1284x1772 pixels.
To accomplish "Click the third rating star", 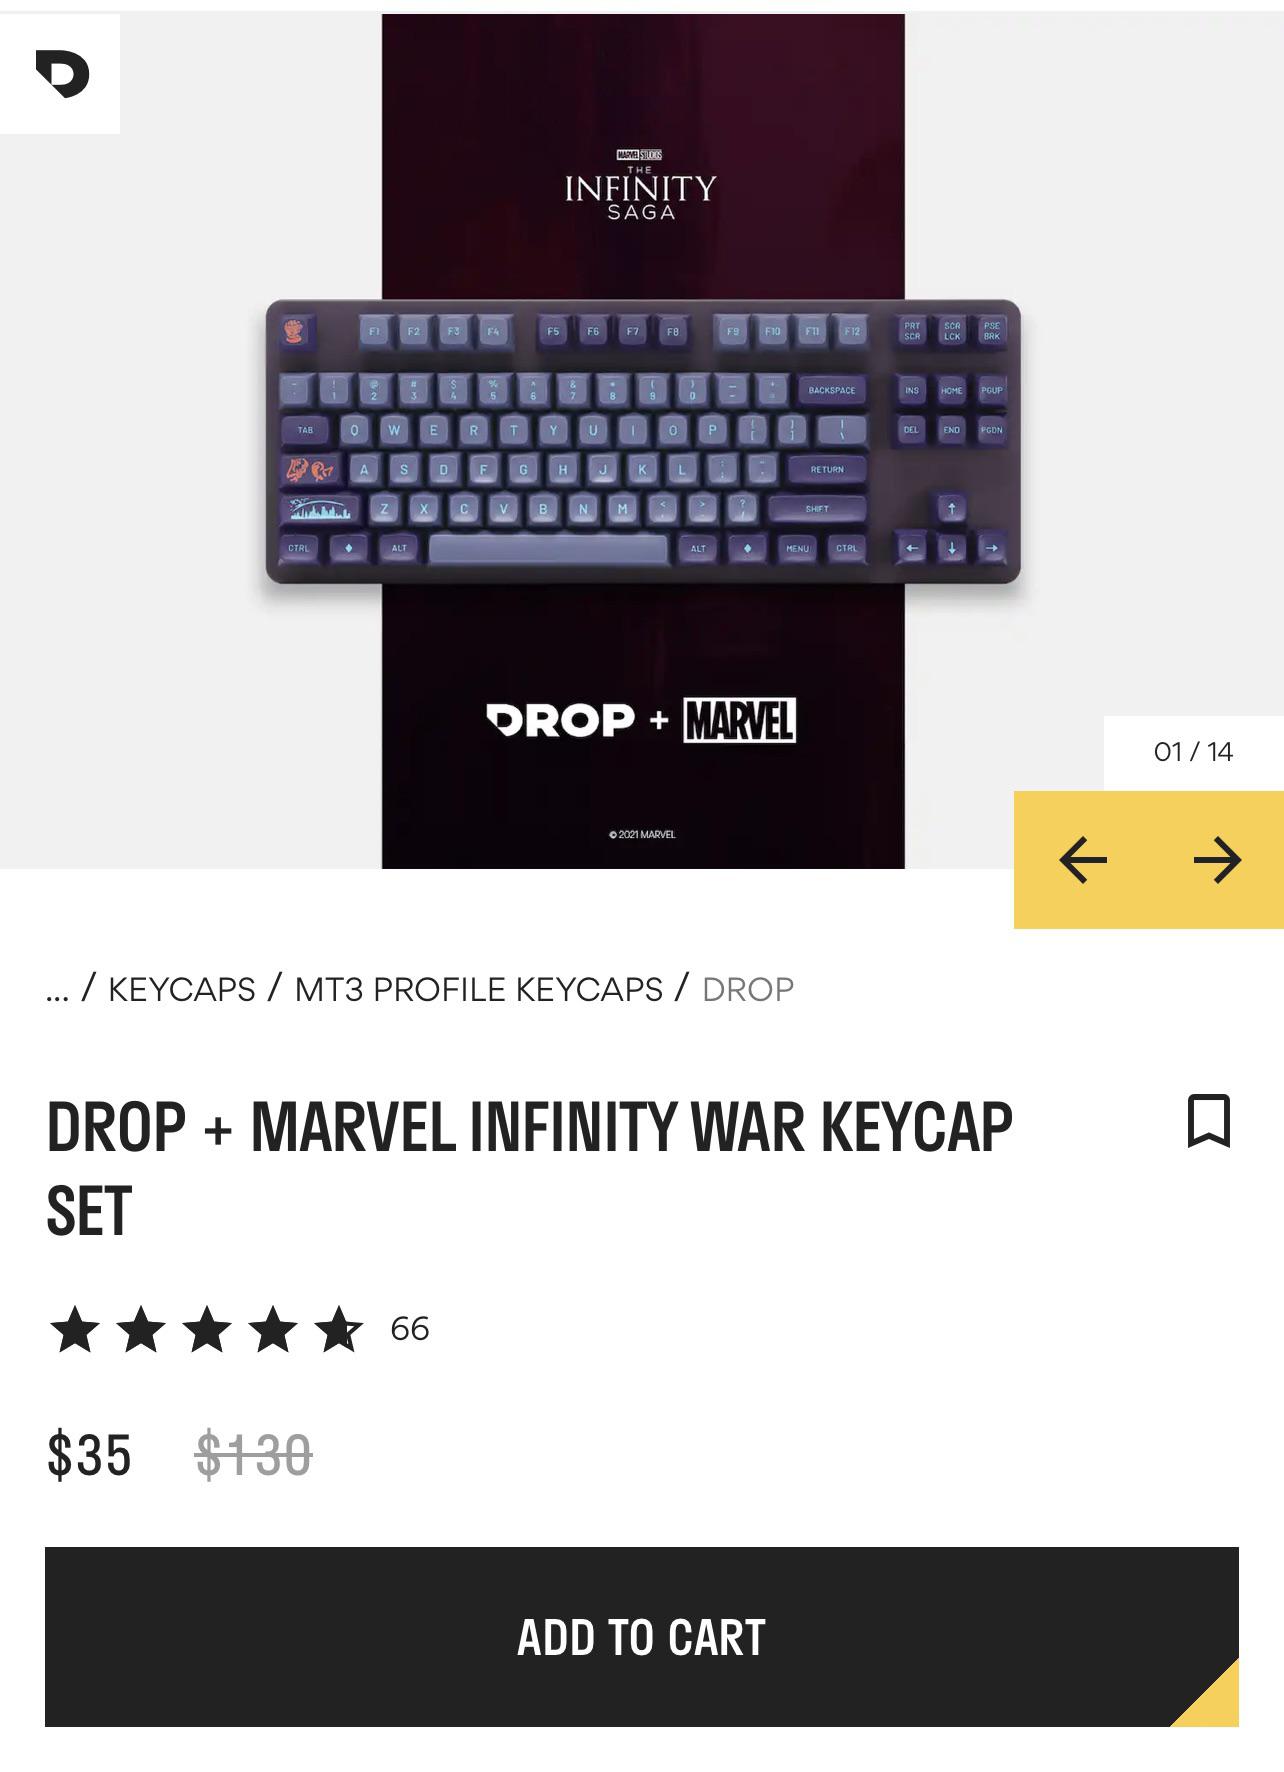I will tap(207, 1329).
